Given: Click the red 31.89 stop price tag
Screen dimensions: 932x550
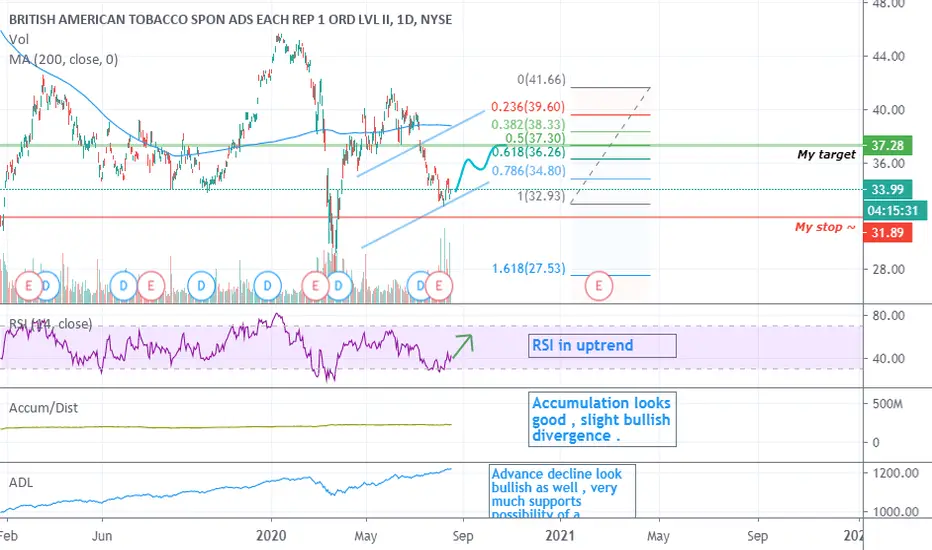Looking at the screenshot, I should (887, 232).
